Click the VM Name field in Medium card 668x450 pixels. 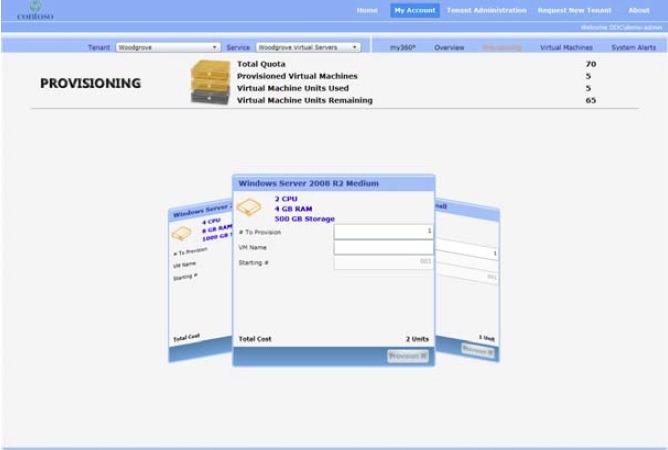point(383,247)
